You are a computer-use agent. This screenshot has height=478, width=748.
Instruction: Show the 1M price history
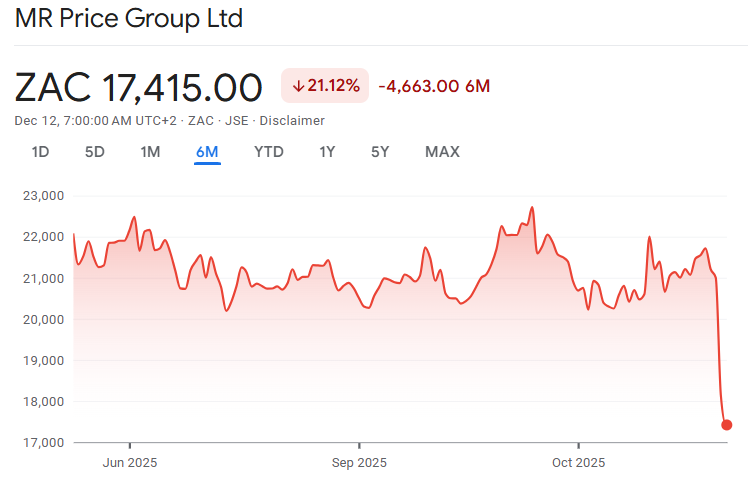pyautogui.click(x=150, y=152)
